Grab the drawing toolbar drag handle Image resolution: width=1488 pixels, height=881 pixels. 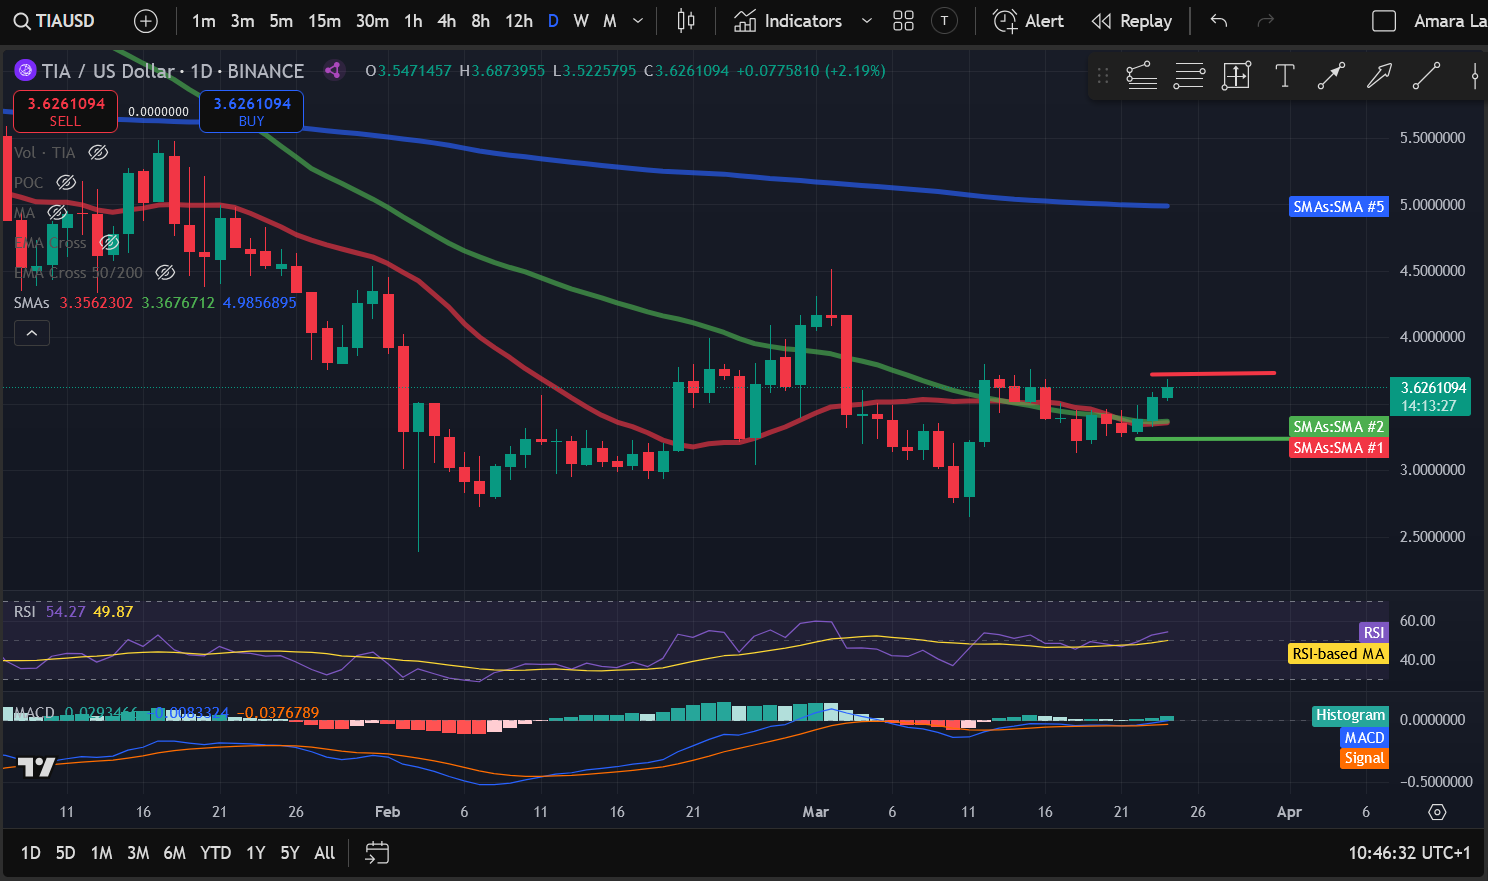(x=1103, y=76)
